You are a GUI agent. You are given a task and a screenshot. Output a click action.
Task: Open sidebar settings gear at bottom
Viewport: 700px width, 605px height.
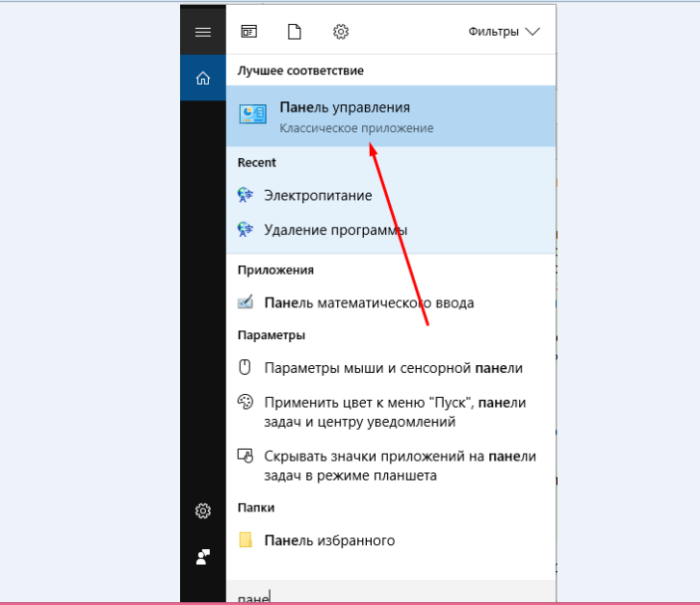pos(203,510)
